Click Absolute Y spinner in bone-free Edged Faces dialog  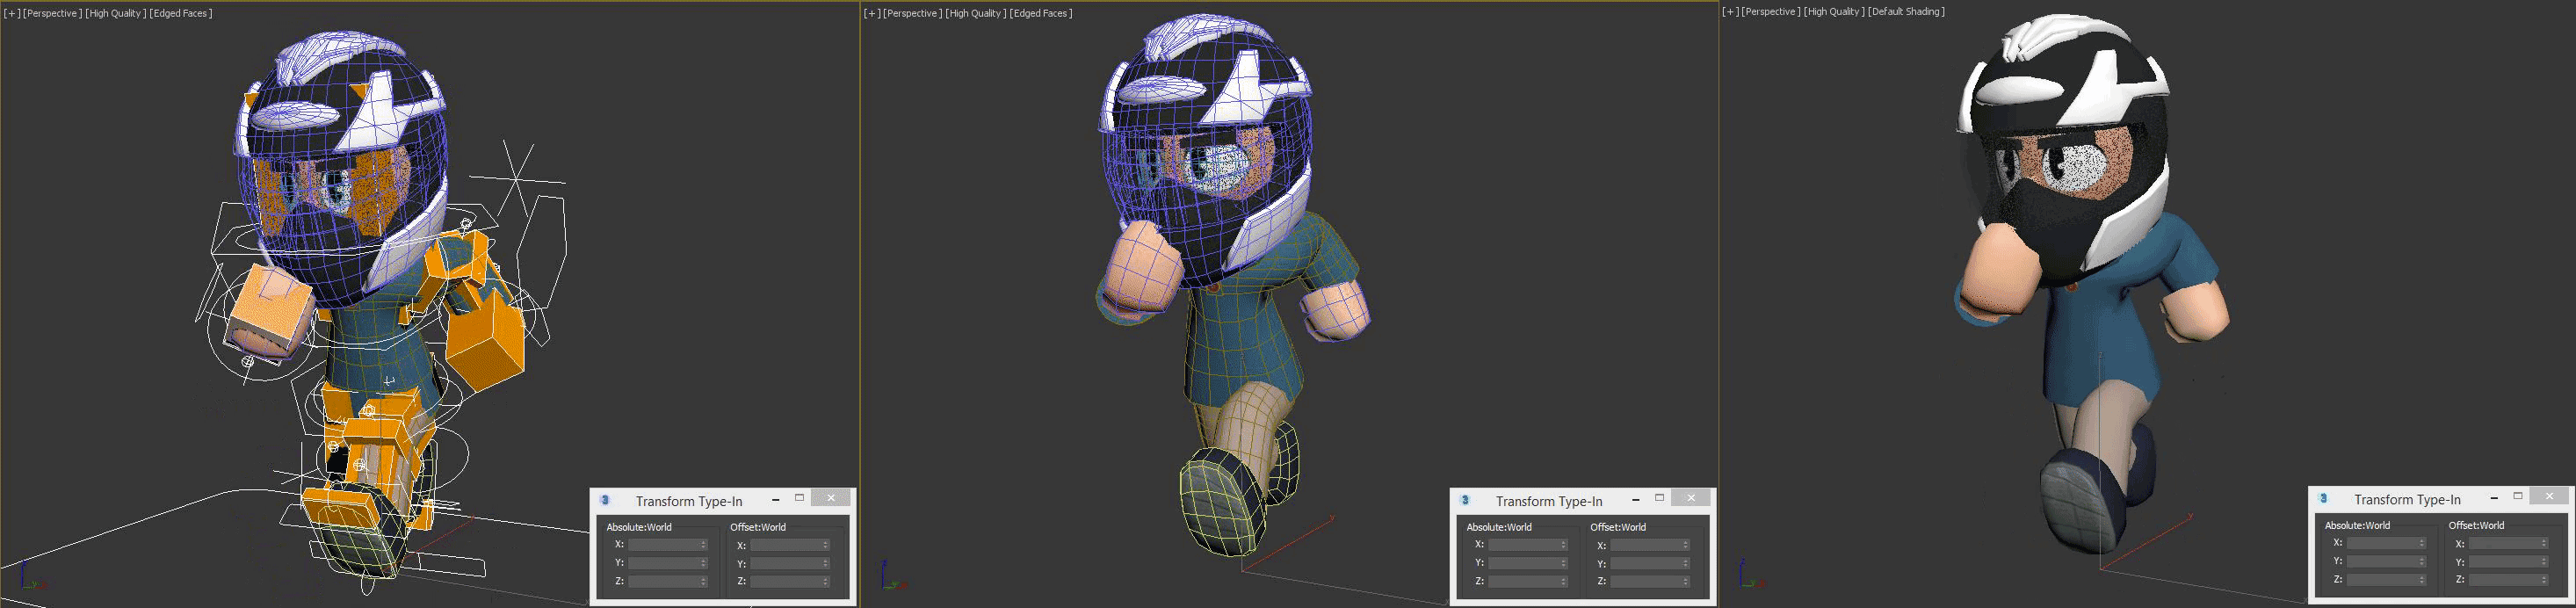(x=1564, y=563)
